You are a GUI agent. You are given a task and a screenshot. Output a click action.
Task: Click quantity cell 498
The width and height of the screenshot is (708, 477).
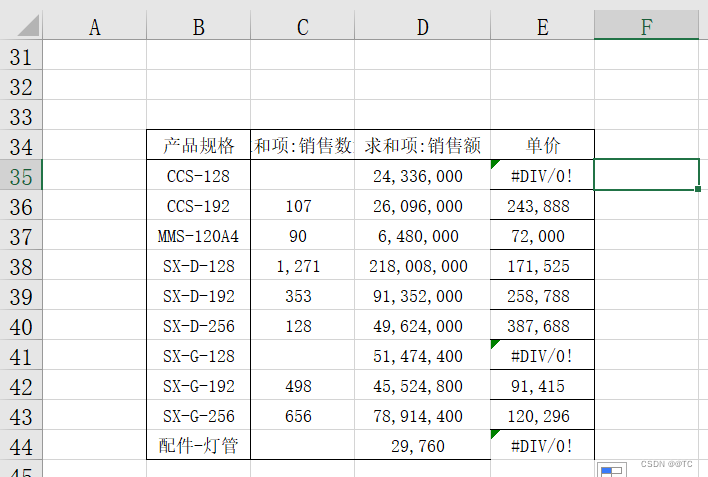tap(303, 386)
